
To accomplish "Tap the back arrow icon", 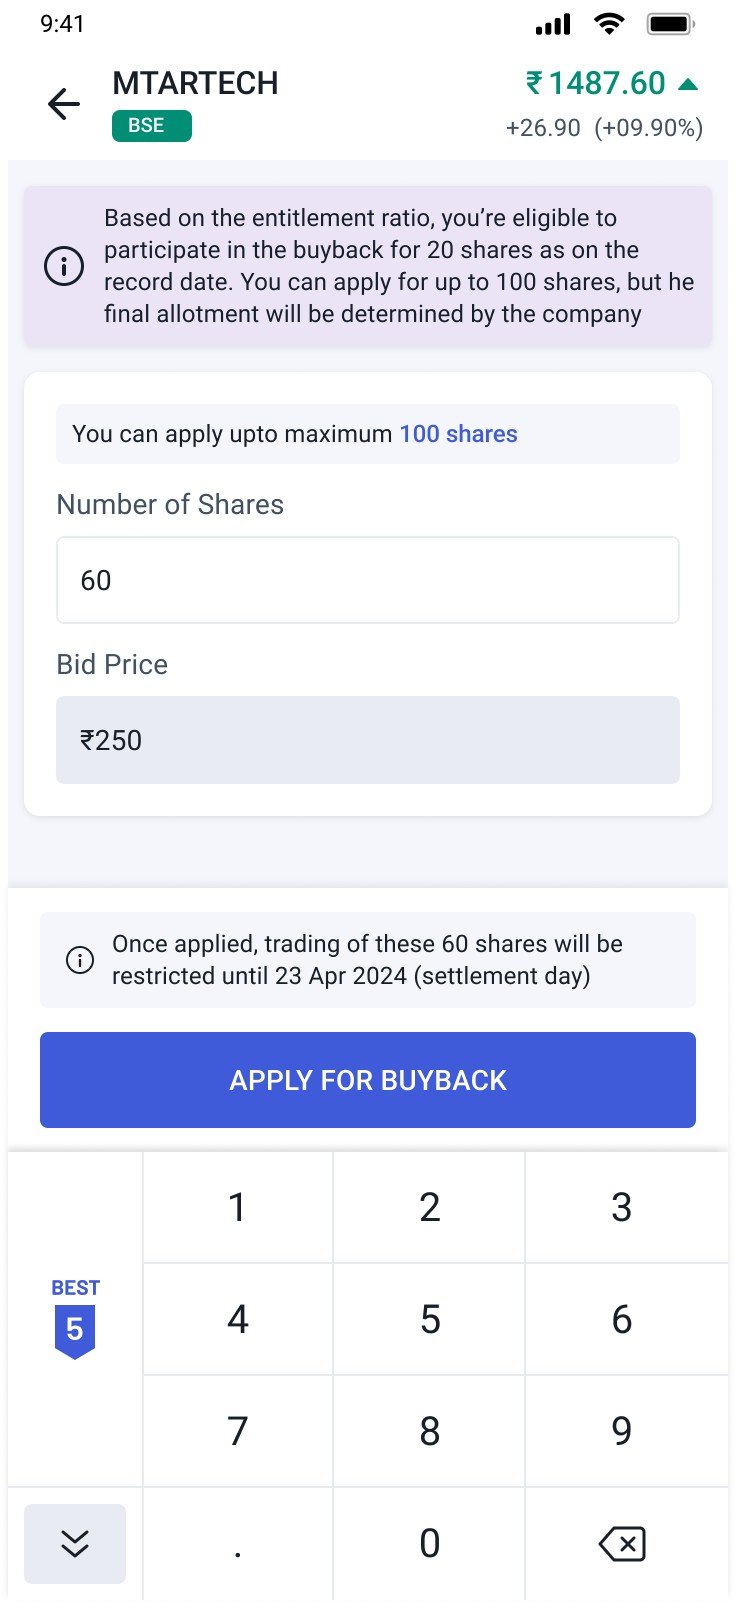I will (64, 104).
